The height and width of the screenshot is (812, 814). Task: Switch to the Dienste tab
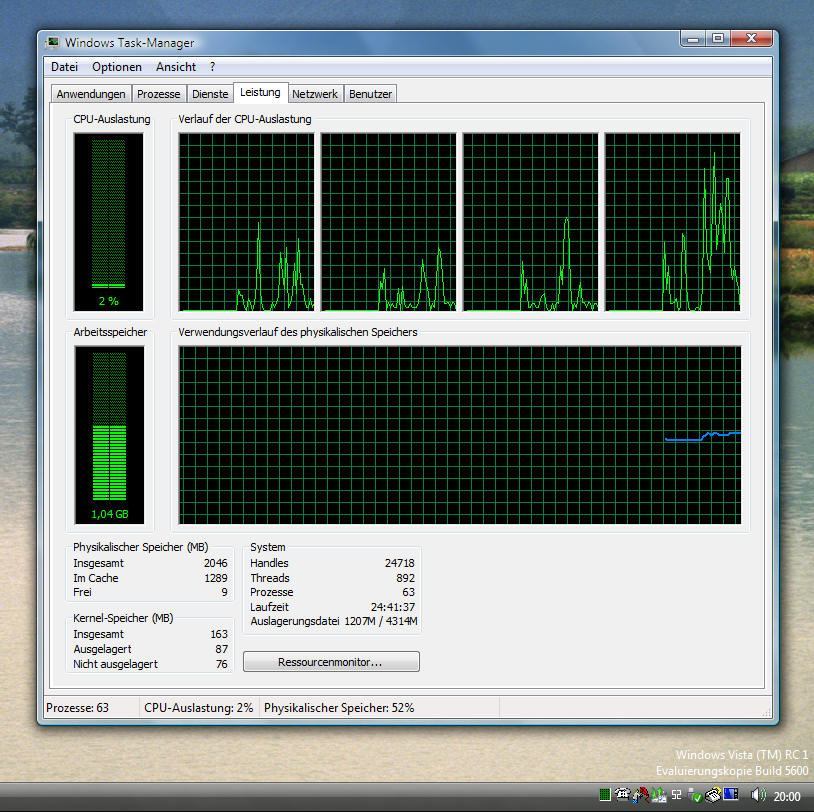pyautogui.click(x=210, y=94)
